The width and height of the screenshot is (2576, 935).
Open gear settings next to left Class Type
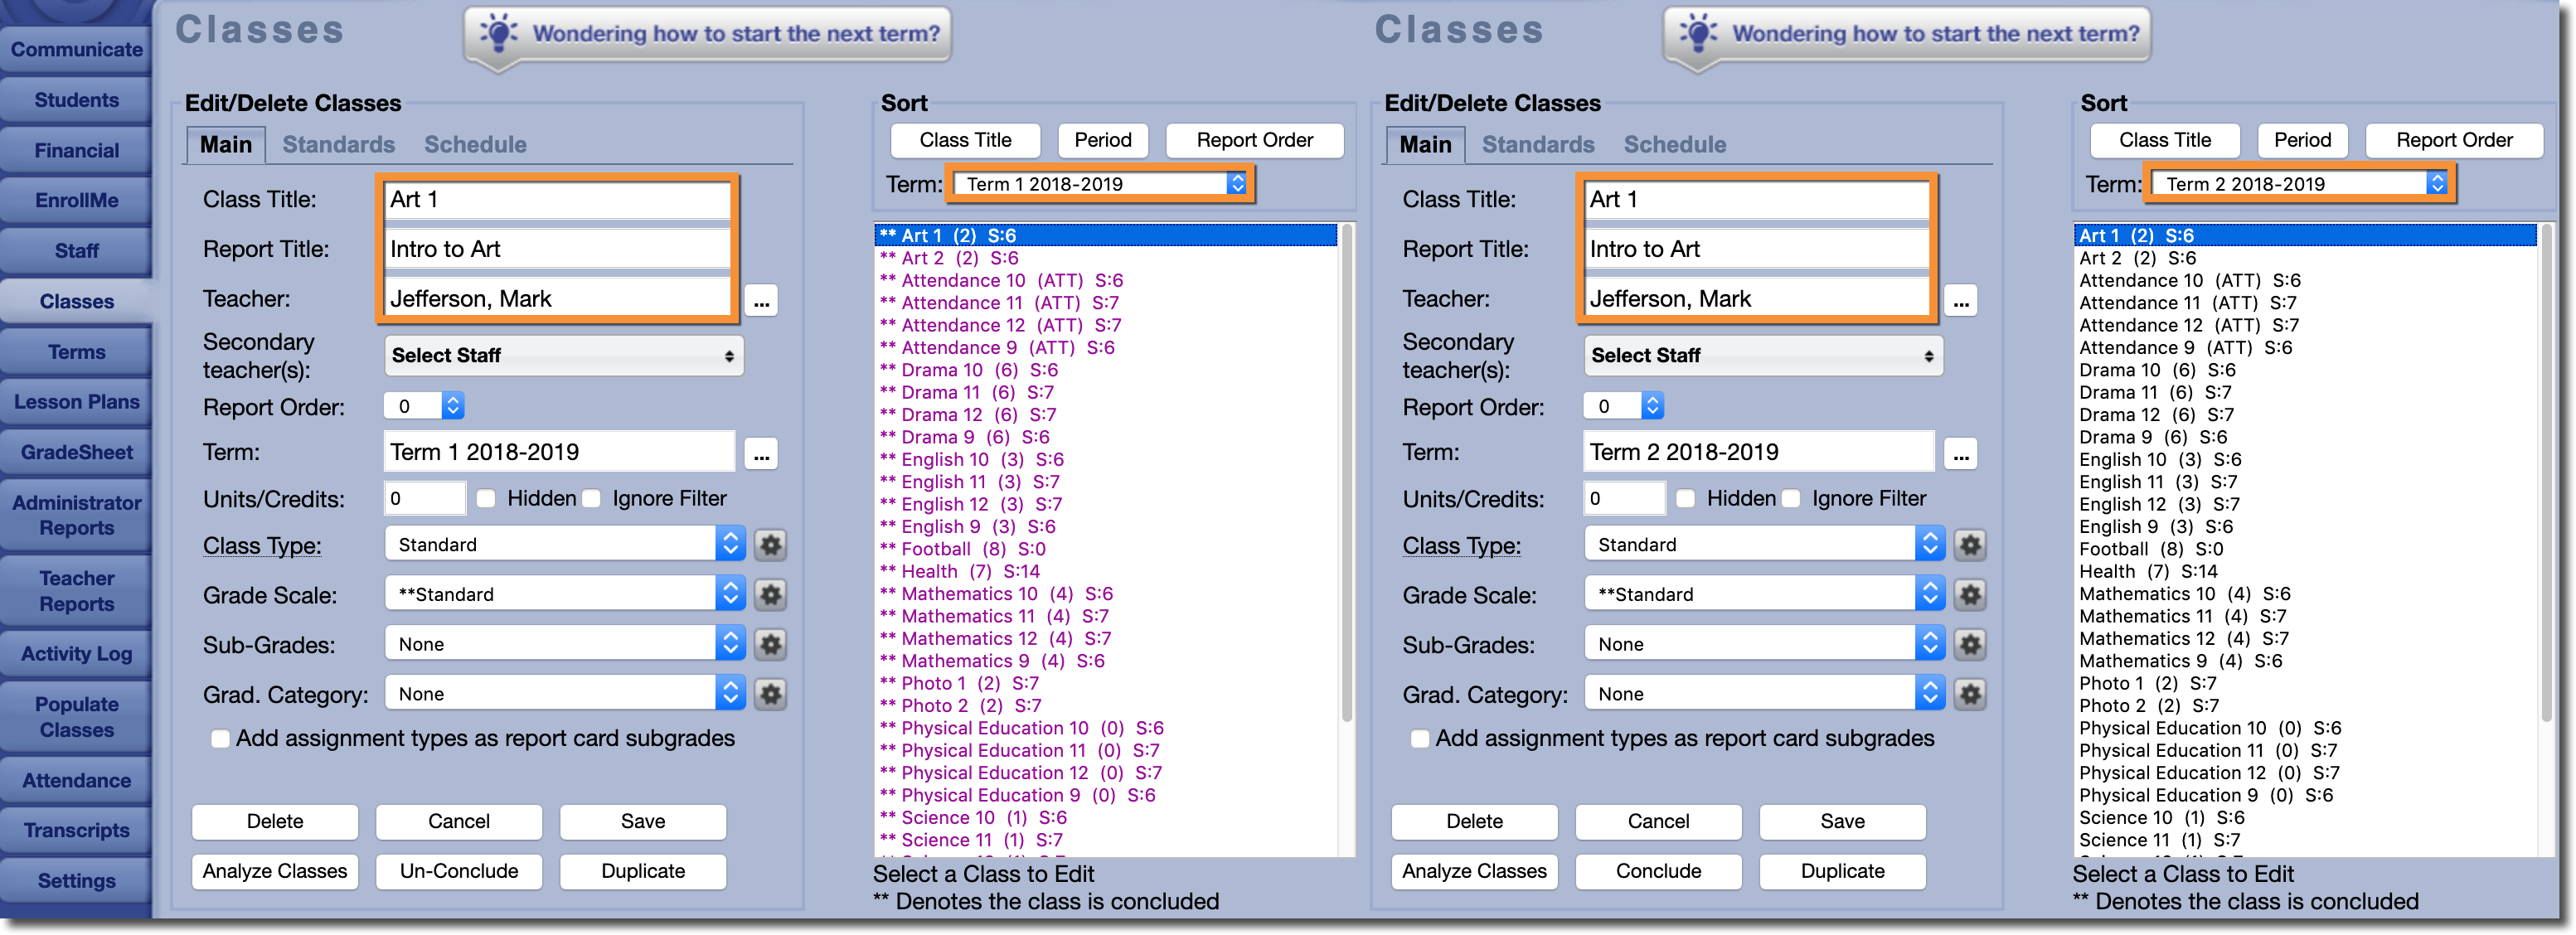[770, 545]
